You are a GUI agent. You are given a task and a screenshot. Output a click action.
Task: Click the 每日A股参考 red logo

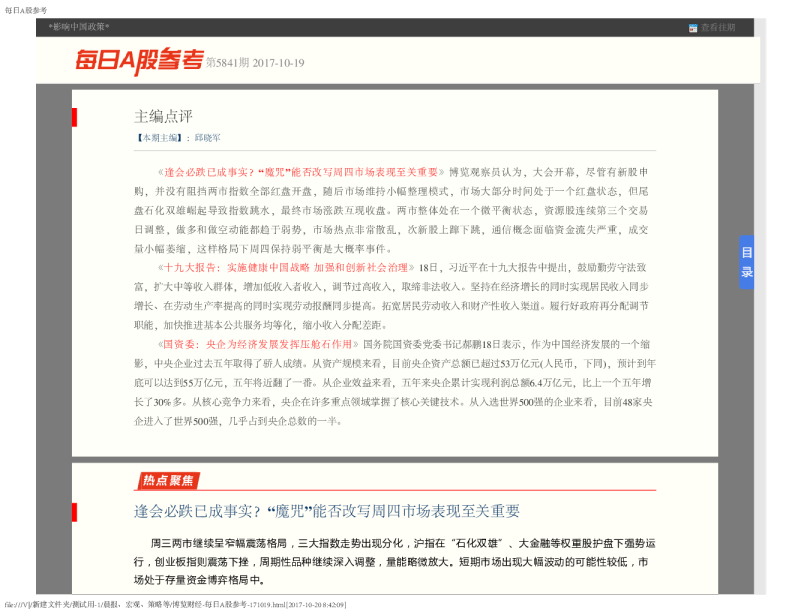[x=139, y=62]
